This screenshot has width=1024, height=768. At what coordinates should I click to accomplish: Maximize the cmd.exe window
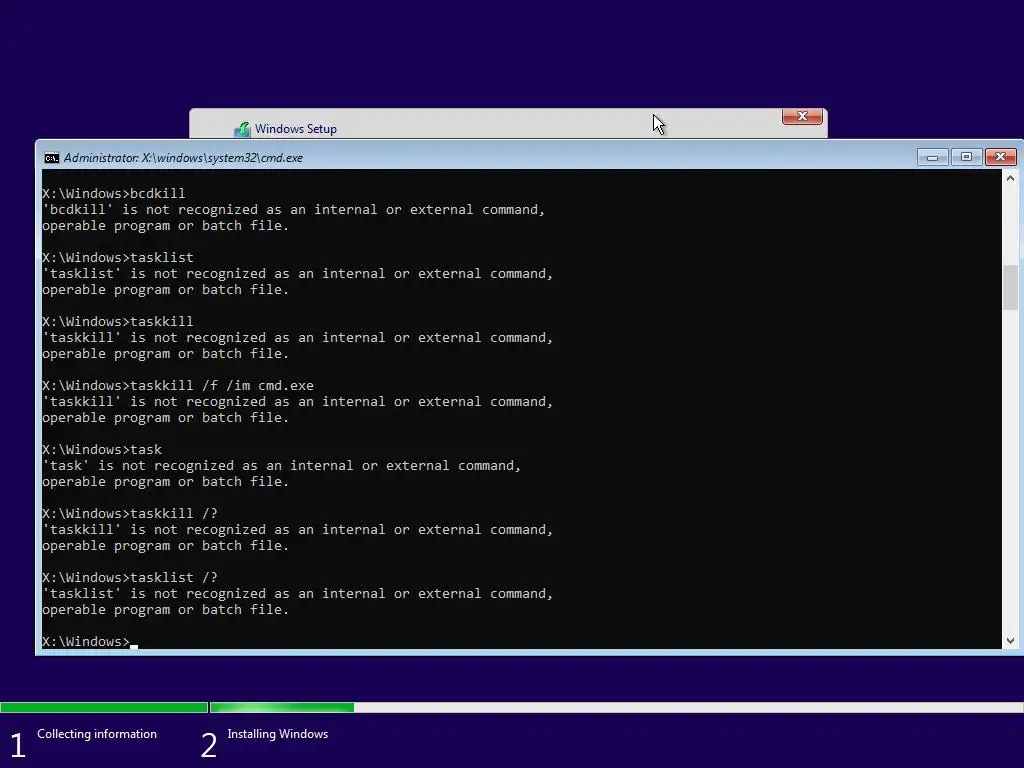coord(967,157)
